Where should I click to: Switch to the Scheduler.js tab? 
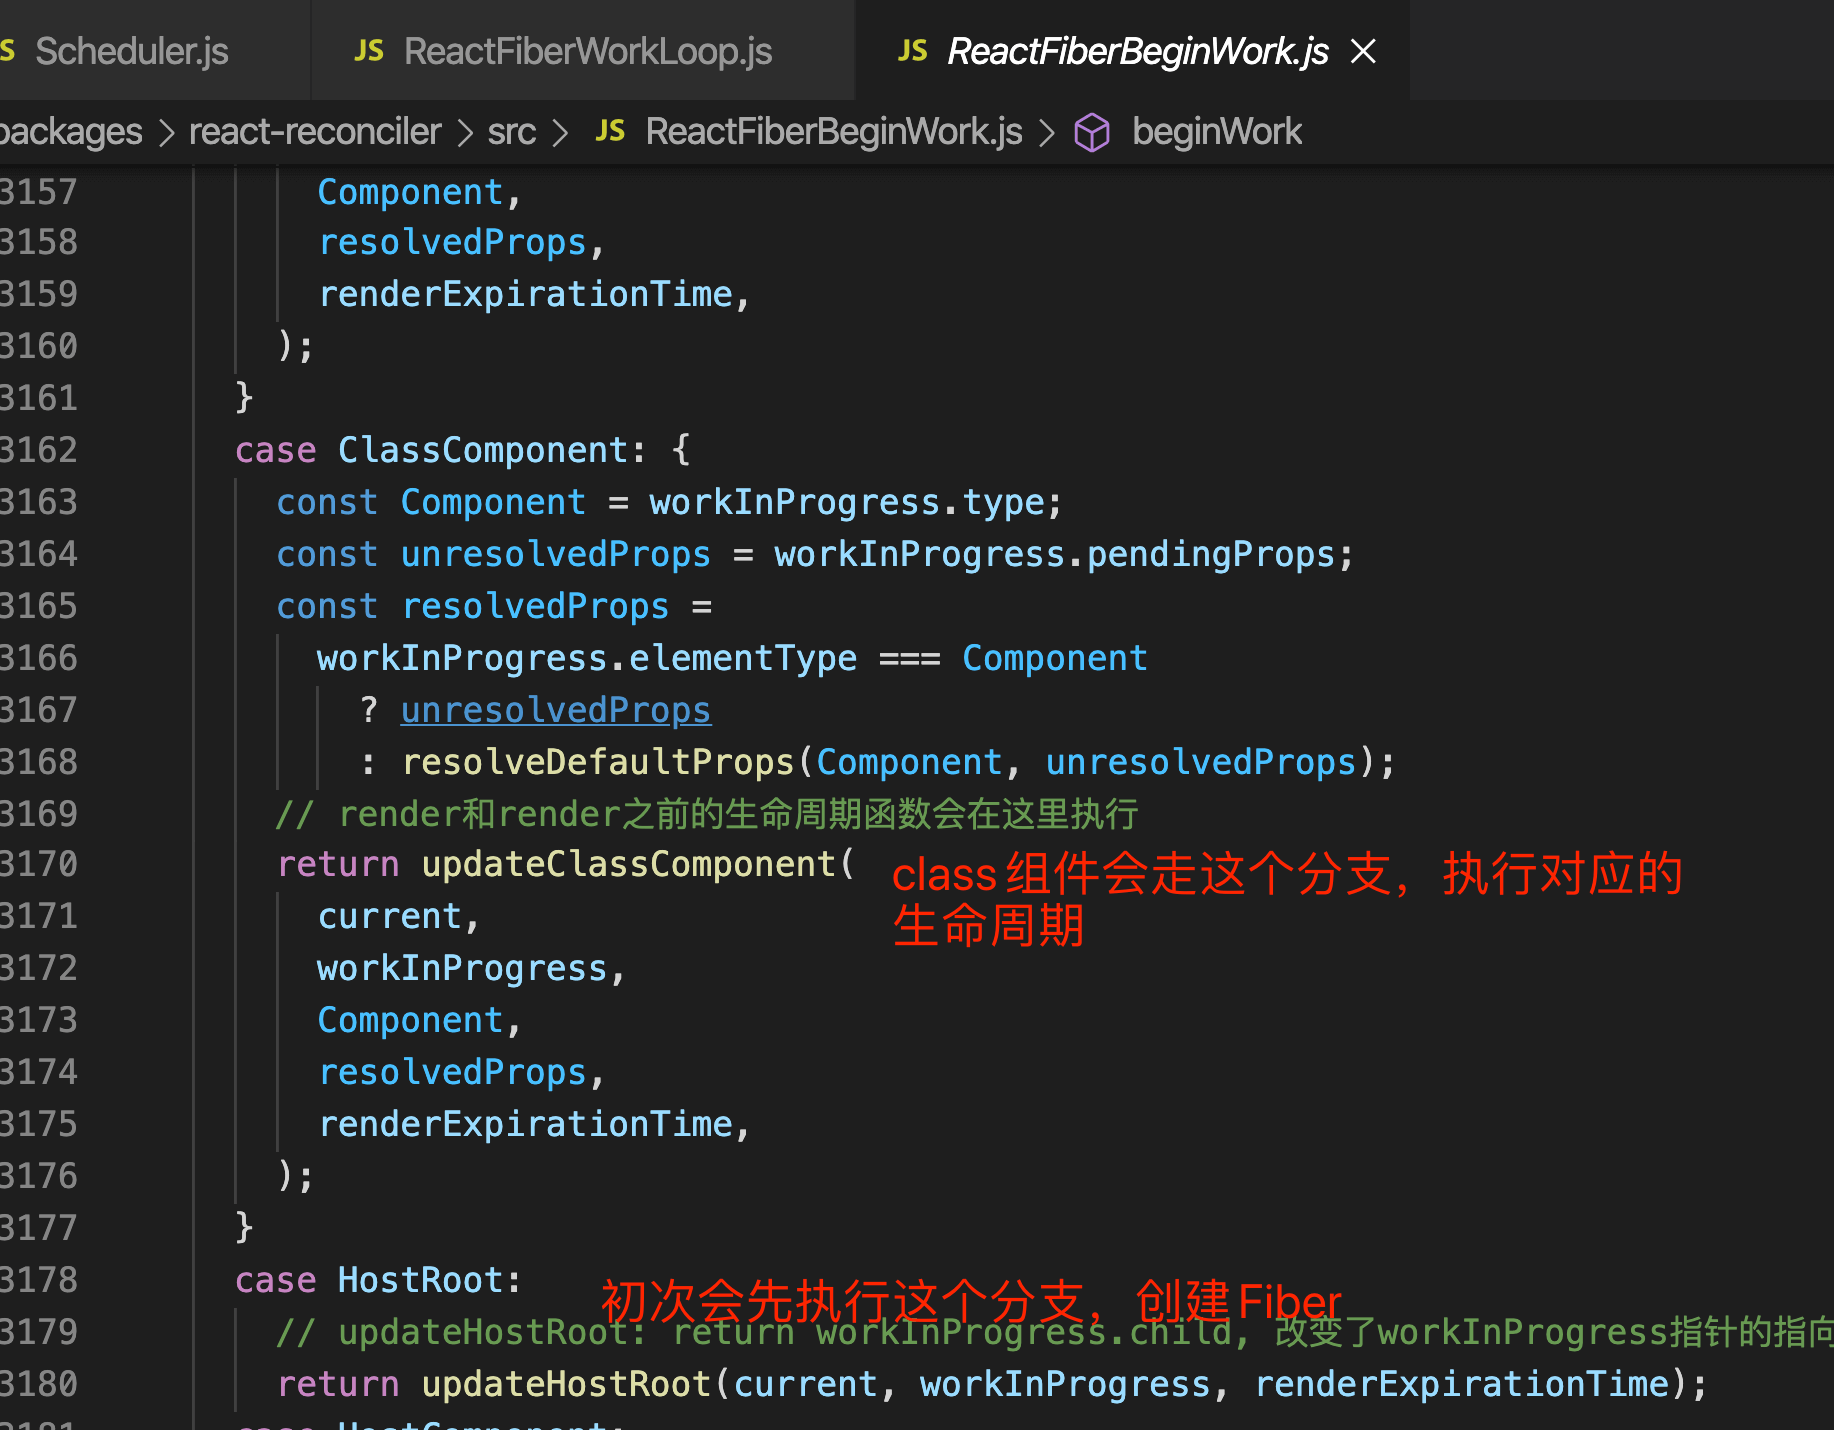(x=131, y=51)
